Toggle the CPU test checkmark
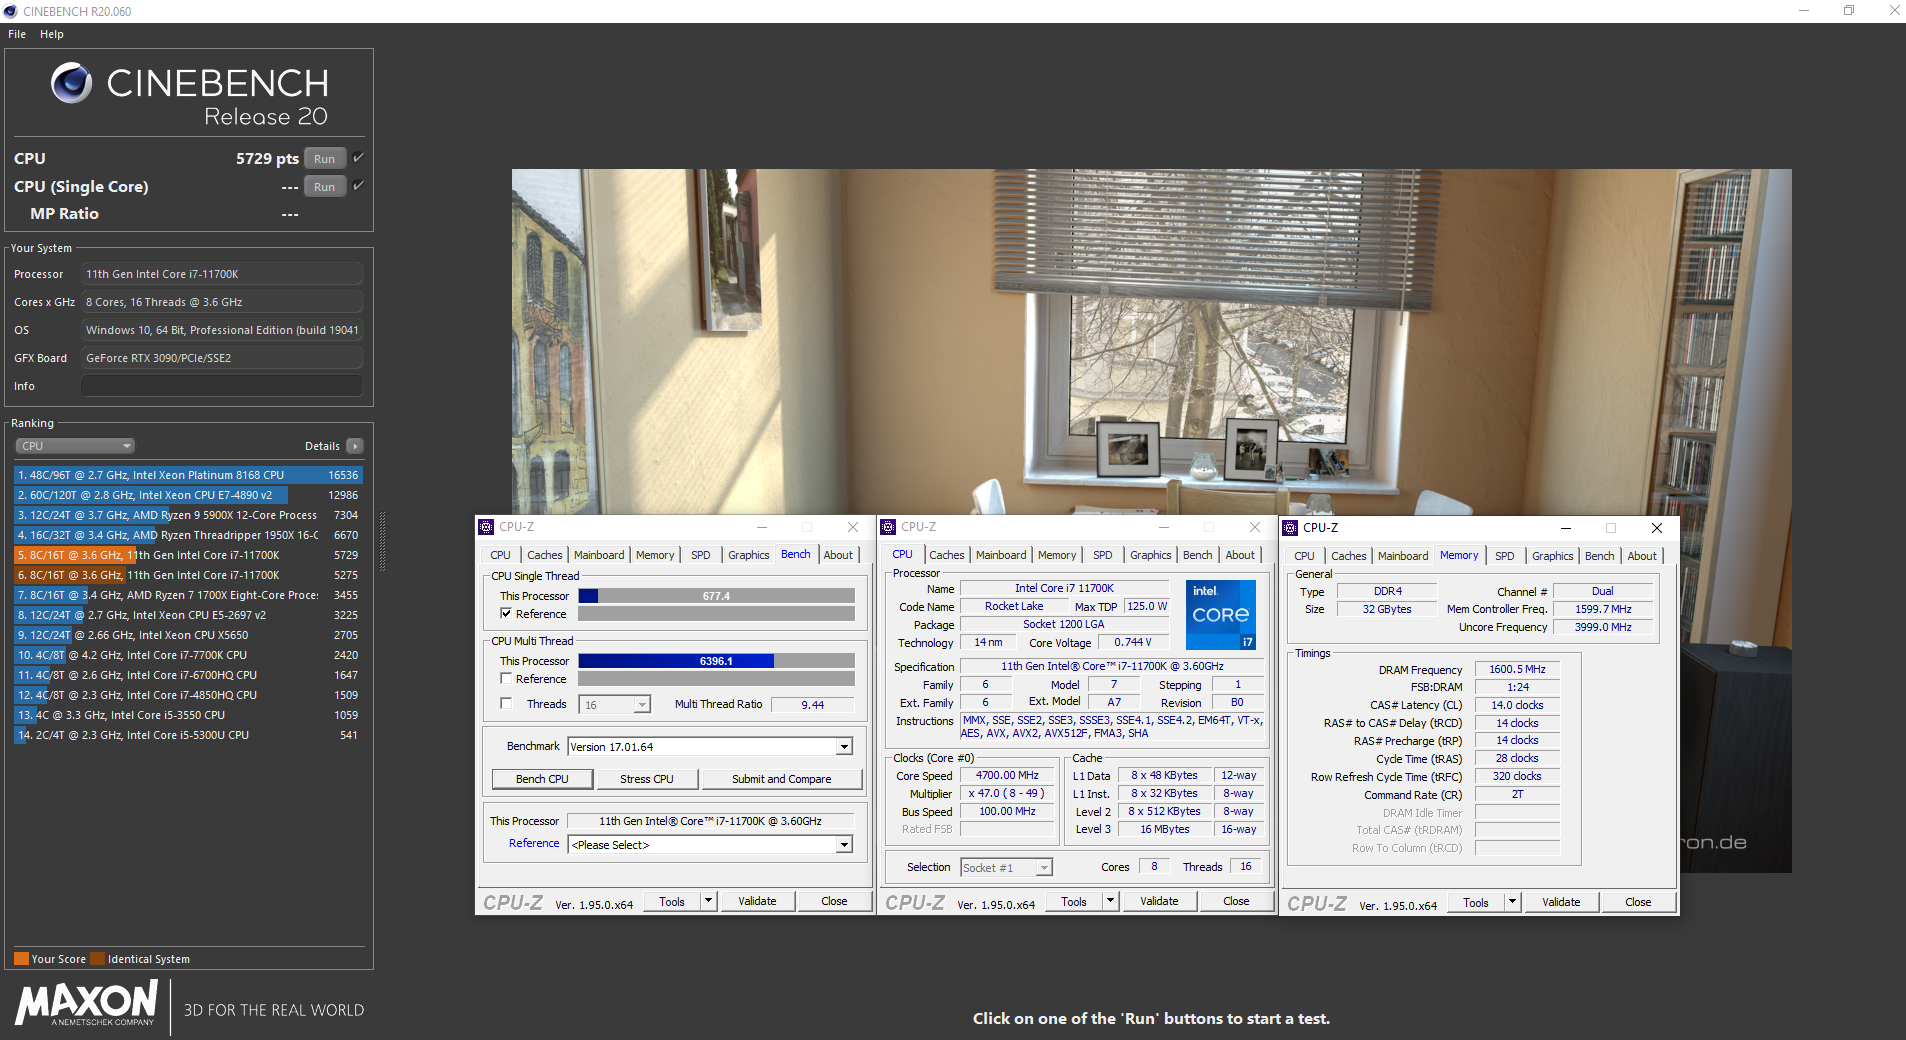The width and height of the screenshot is (1906, 1040). (x=358, y=158)
